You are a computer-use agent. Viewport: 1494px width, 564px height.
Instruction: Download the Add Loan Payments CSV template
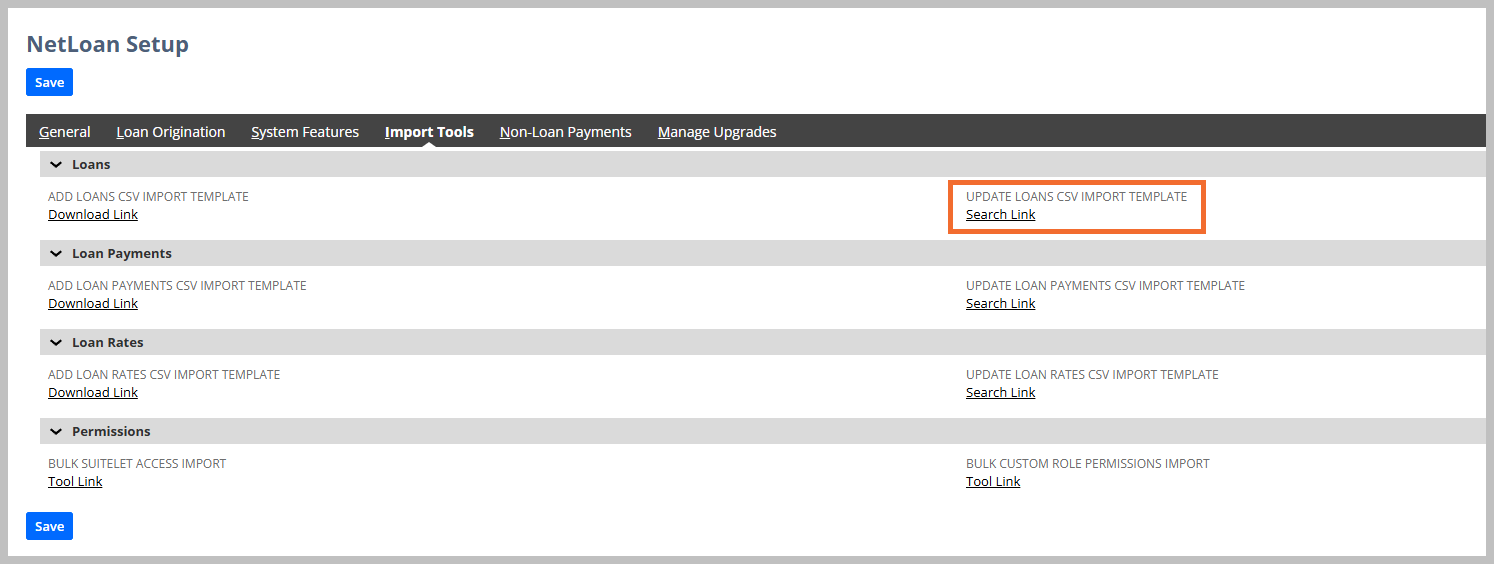click(x=93, y=303)
